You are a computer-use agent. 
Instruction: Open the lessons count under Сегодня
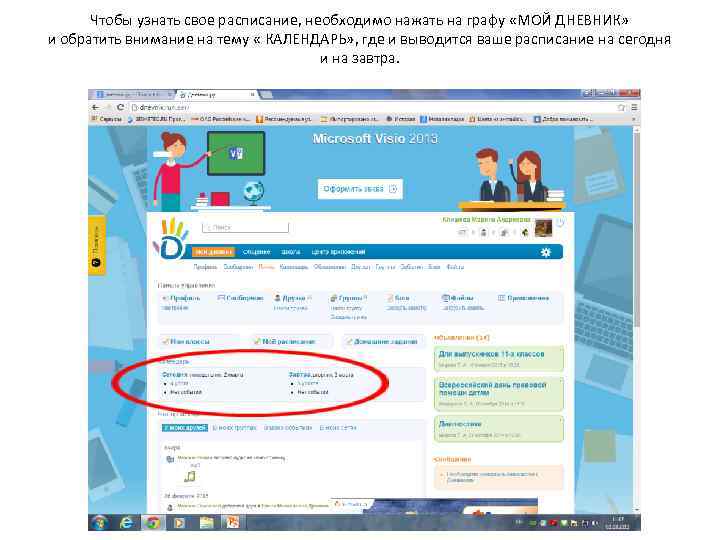pyautogui.click(x=179, y=383)
